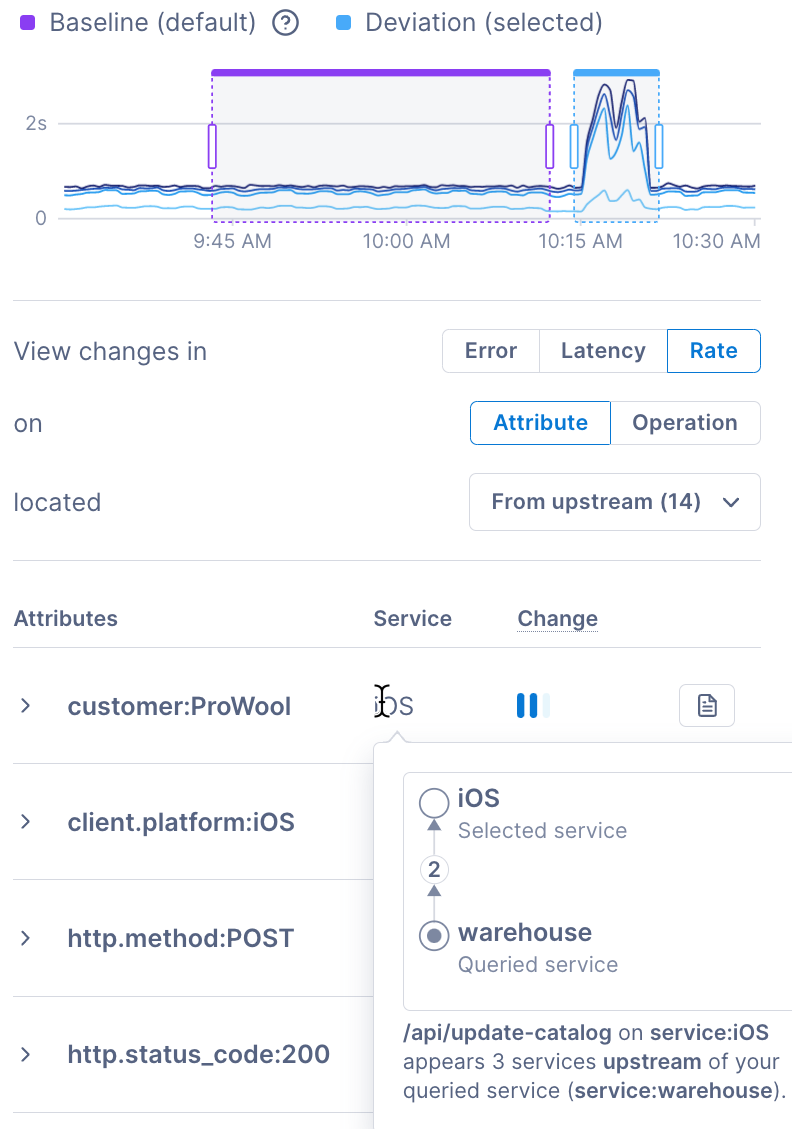The height and width of the screenshot is (1129, 792).
Task: Click the blue Deviation legend square
Action: pos(344,22)
